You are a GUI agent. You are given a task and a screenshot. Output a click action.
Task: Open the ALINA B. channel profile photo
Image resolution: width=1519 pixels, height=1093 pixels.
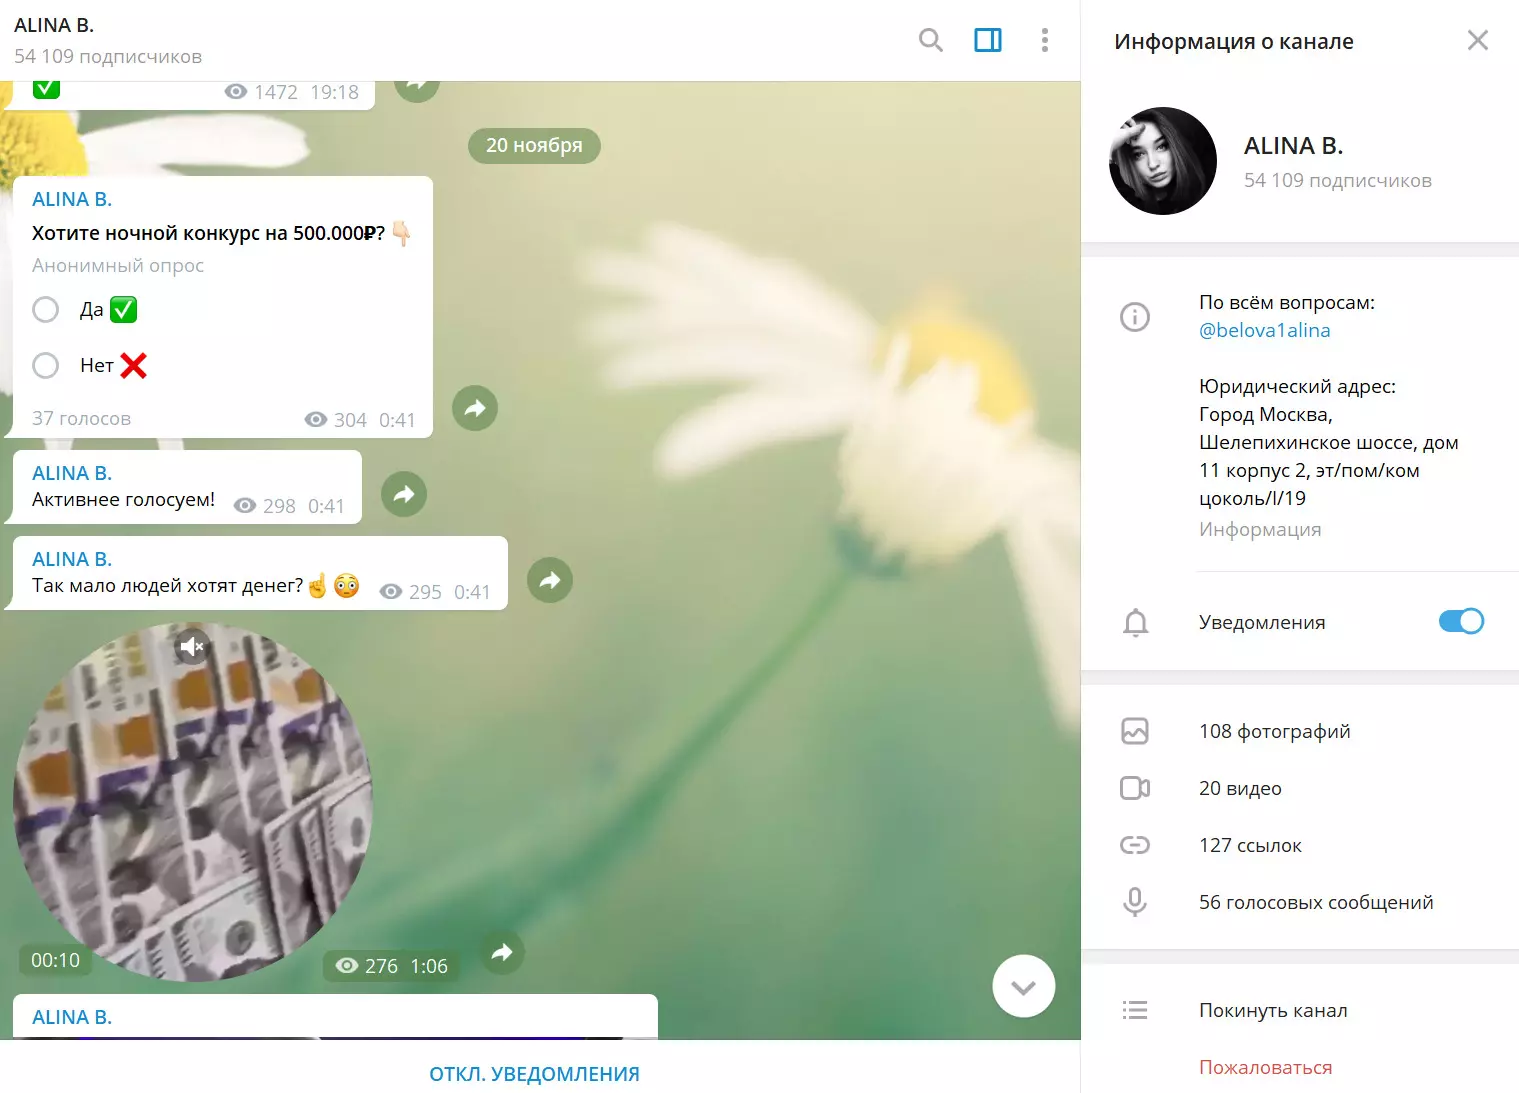click(1163, 161)
